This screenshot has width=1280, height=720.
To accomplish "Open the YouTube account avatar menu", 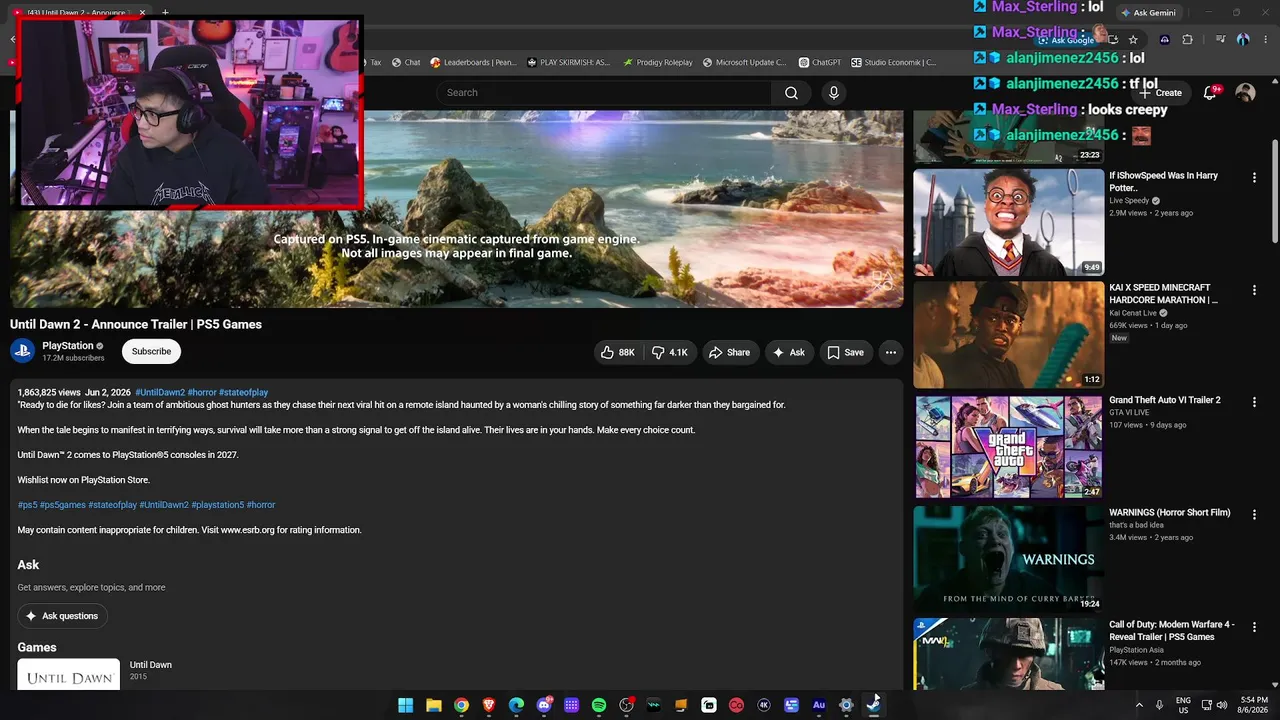I will point(1245,93).
